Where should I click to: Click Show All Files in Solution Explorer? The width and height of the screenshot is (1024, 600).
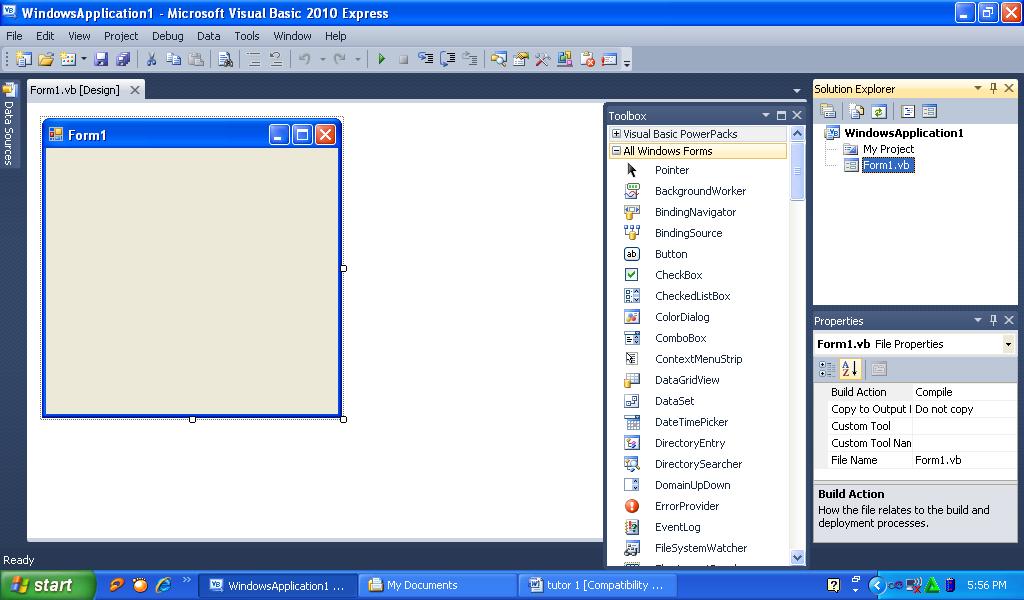coord(857,111)
